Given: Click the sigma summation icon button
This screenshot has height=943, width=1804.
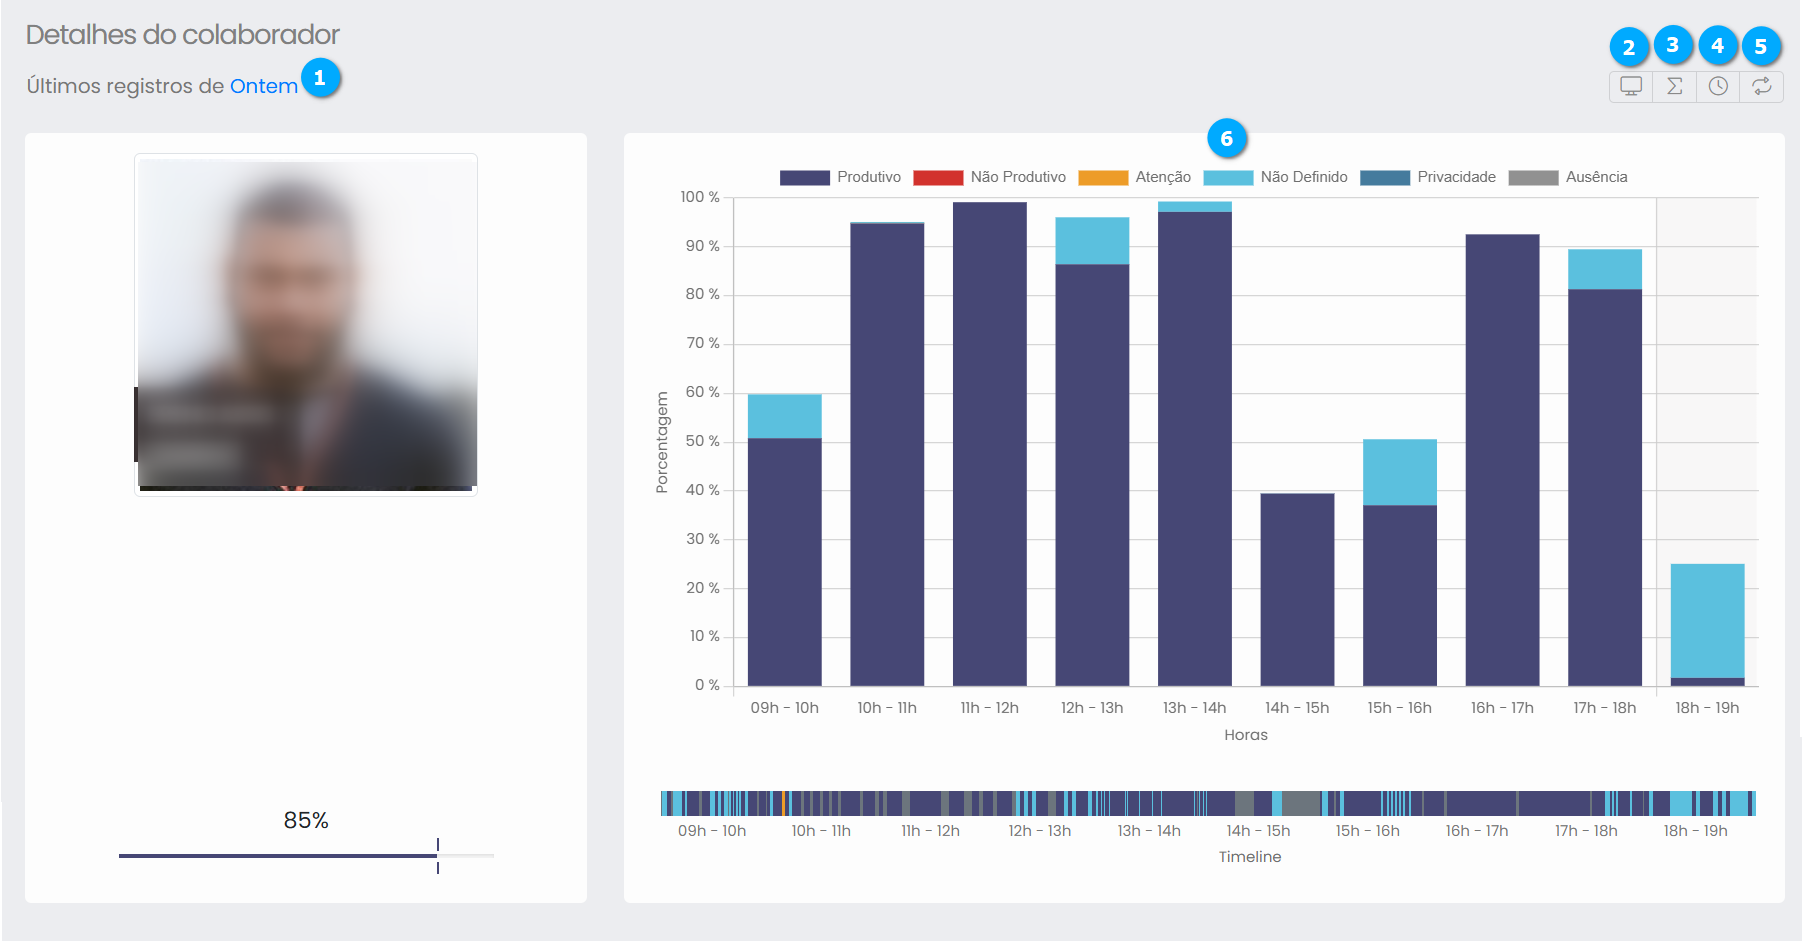Looking at the screenshot, I should coord(1674,86).
